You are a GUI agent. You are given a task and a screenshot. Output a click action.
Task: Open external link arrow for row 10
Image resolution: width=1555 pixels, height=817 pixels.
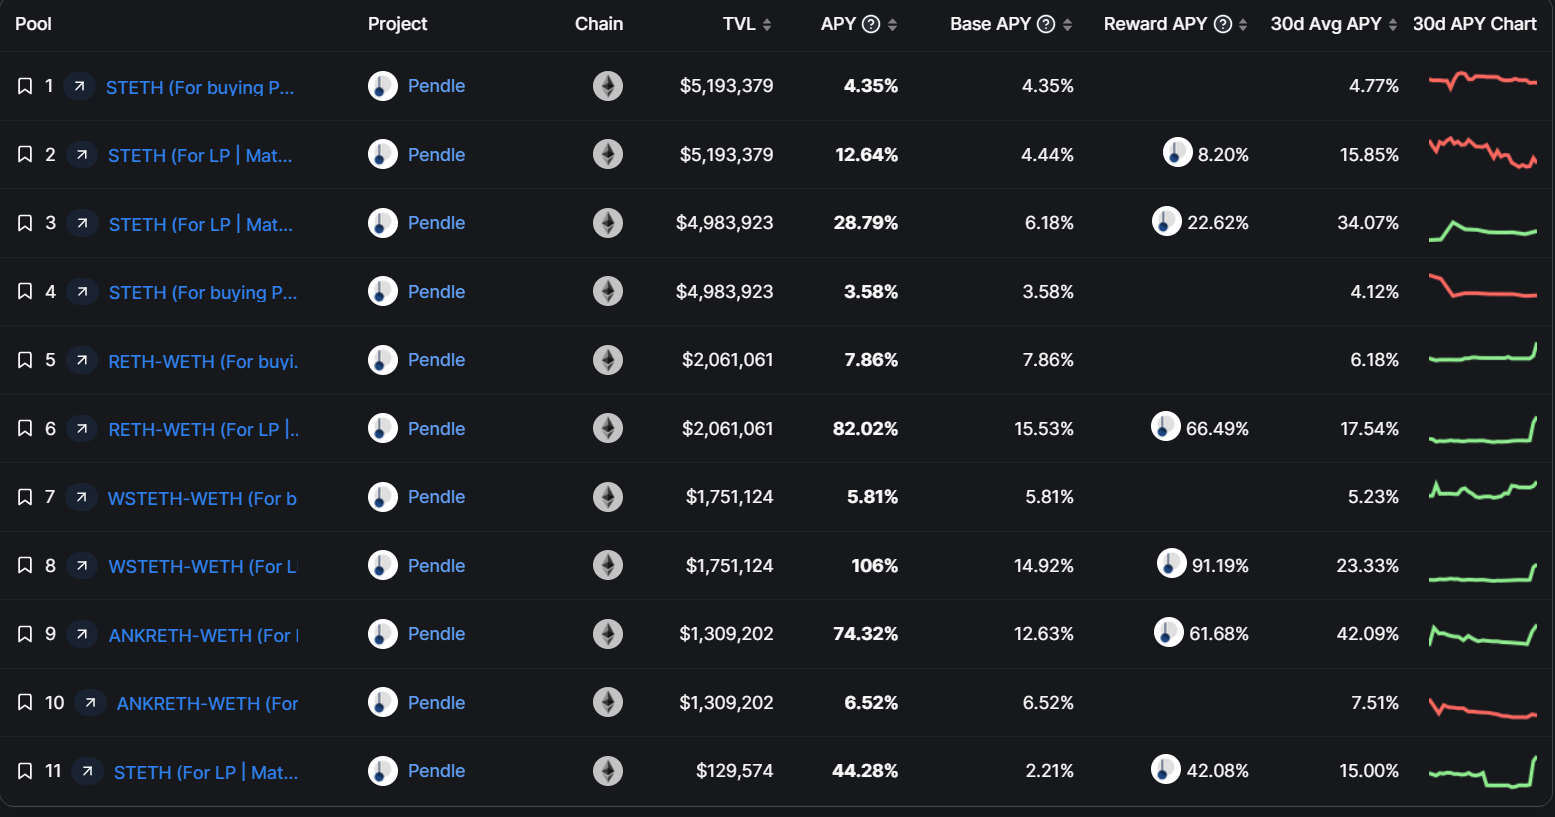pyautogui.click(x=90, y=702)
